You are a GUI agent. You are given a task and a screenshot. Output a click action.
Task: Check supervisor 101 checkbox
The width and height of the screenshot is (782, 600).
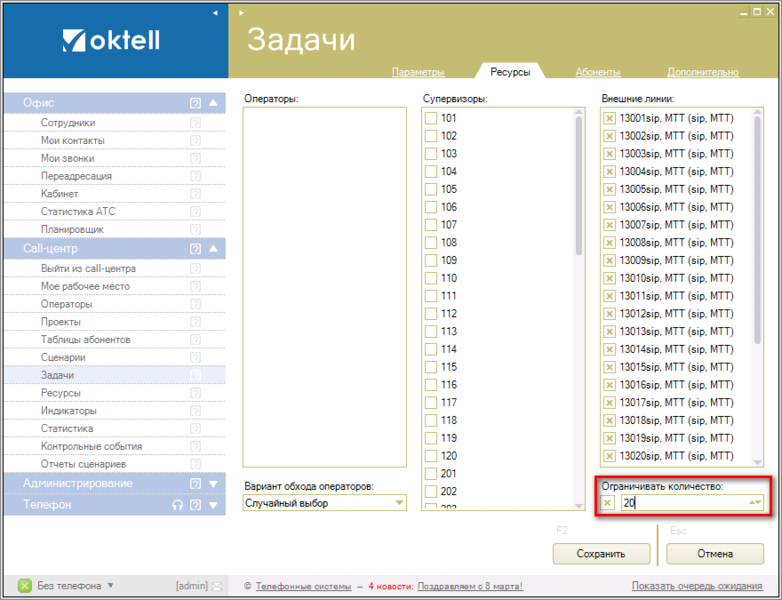click(x=431, y=119)
